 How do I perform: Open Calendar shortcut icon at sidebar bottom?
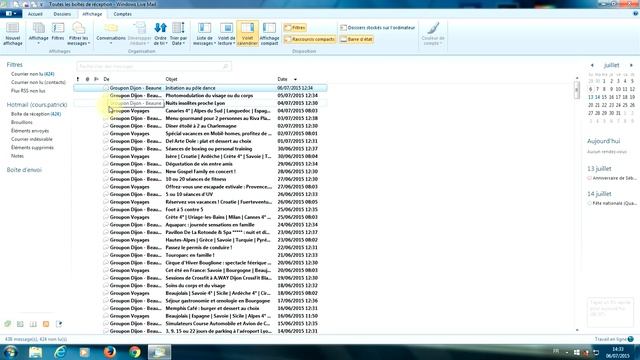tap(20, 324)
